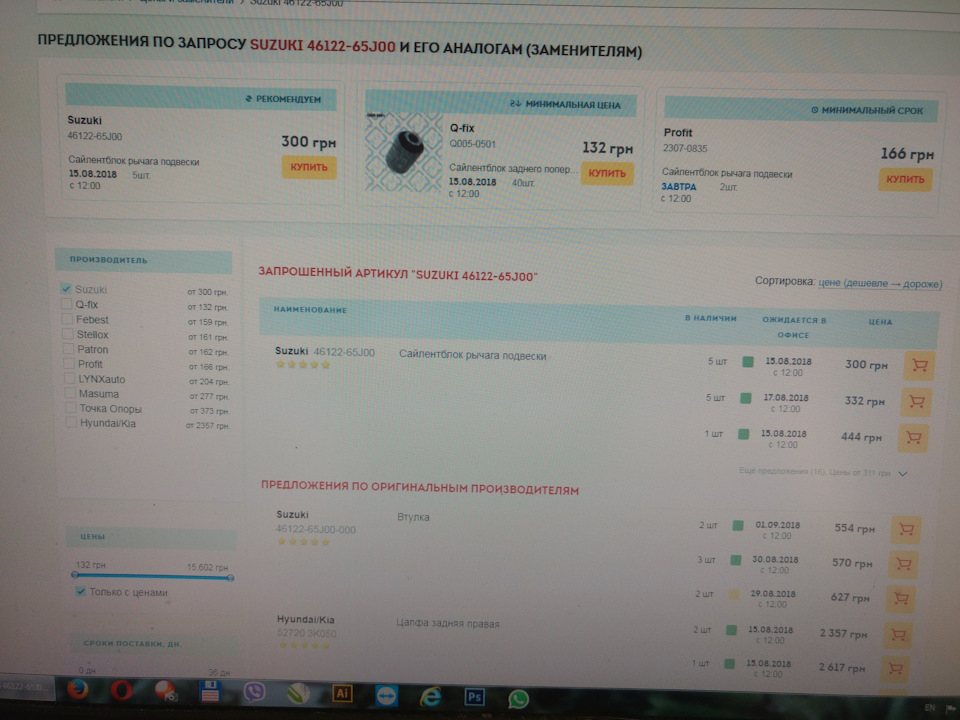960x720 pixels.
Task: Add Hyundai/Kia 2 617 грн offer to cart
Action: click(x=895, y=669)
